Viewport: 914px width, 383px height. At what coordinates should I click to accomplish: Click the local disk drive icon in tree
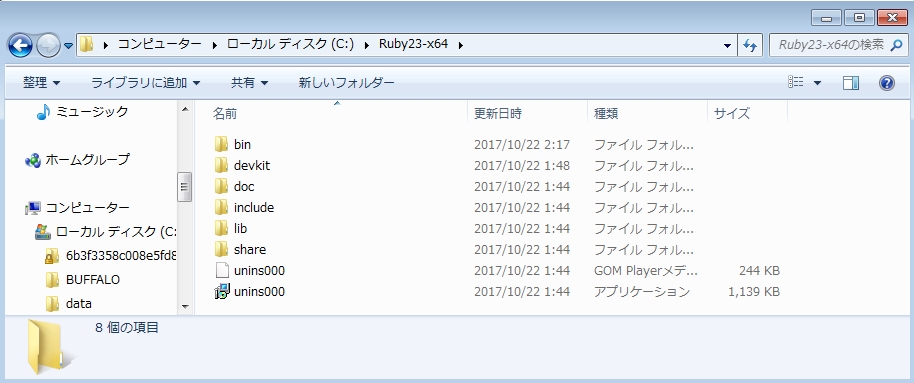click(x=43, y=232)
